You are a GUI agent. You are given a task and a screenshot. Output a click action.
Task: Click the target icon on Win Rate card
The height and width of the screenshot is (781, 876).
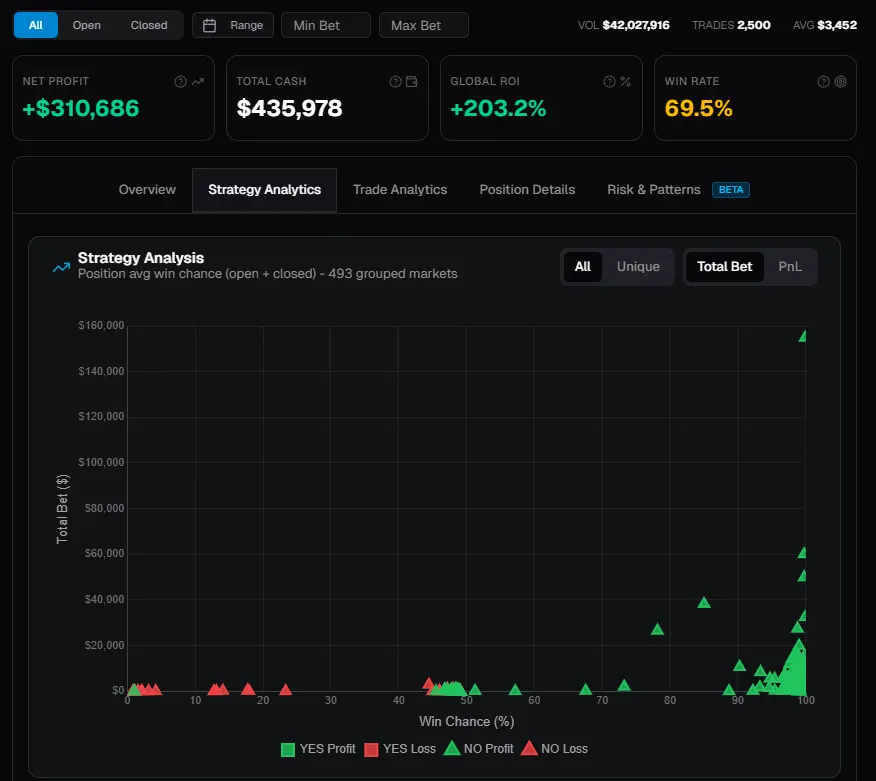coord(840,82)
